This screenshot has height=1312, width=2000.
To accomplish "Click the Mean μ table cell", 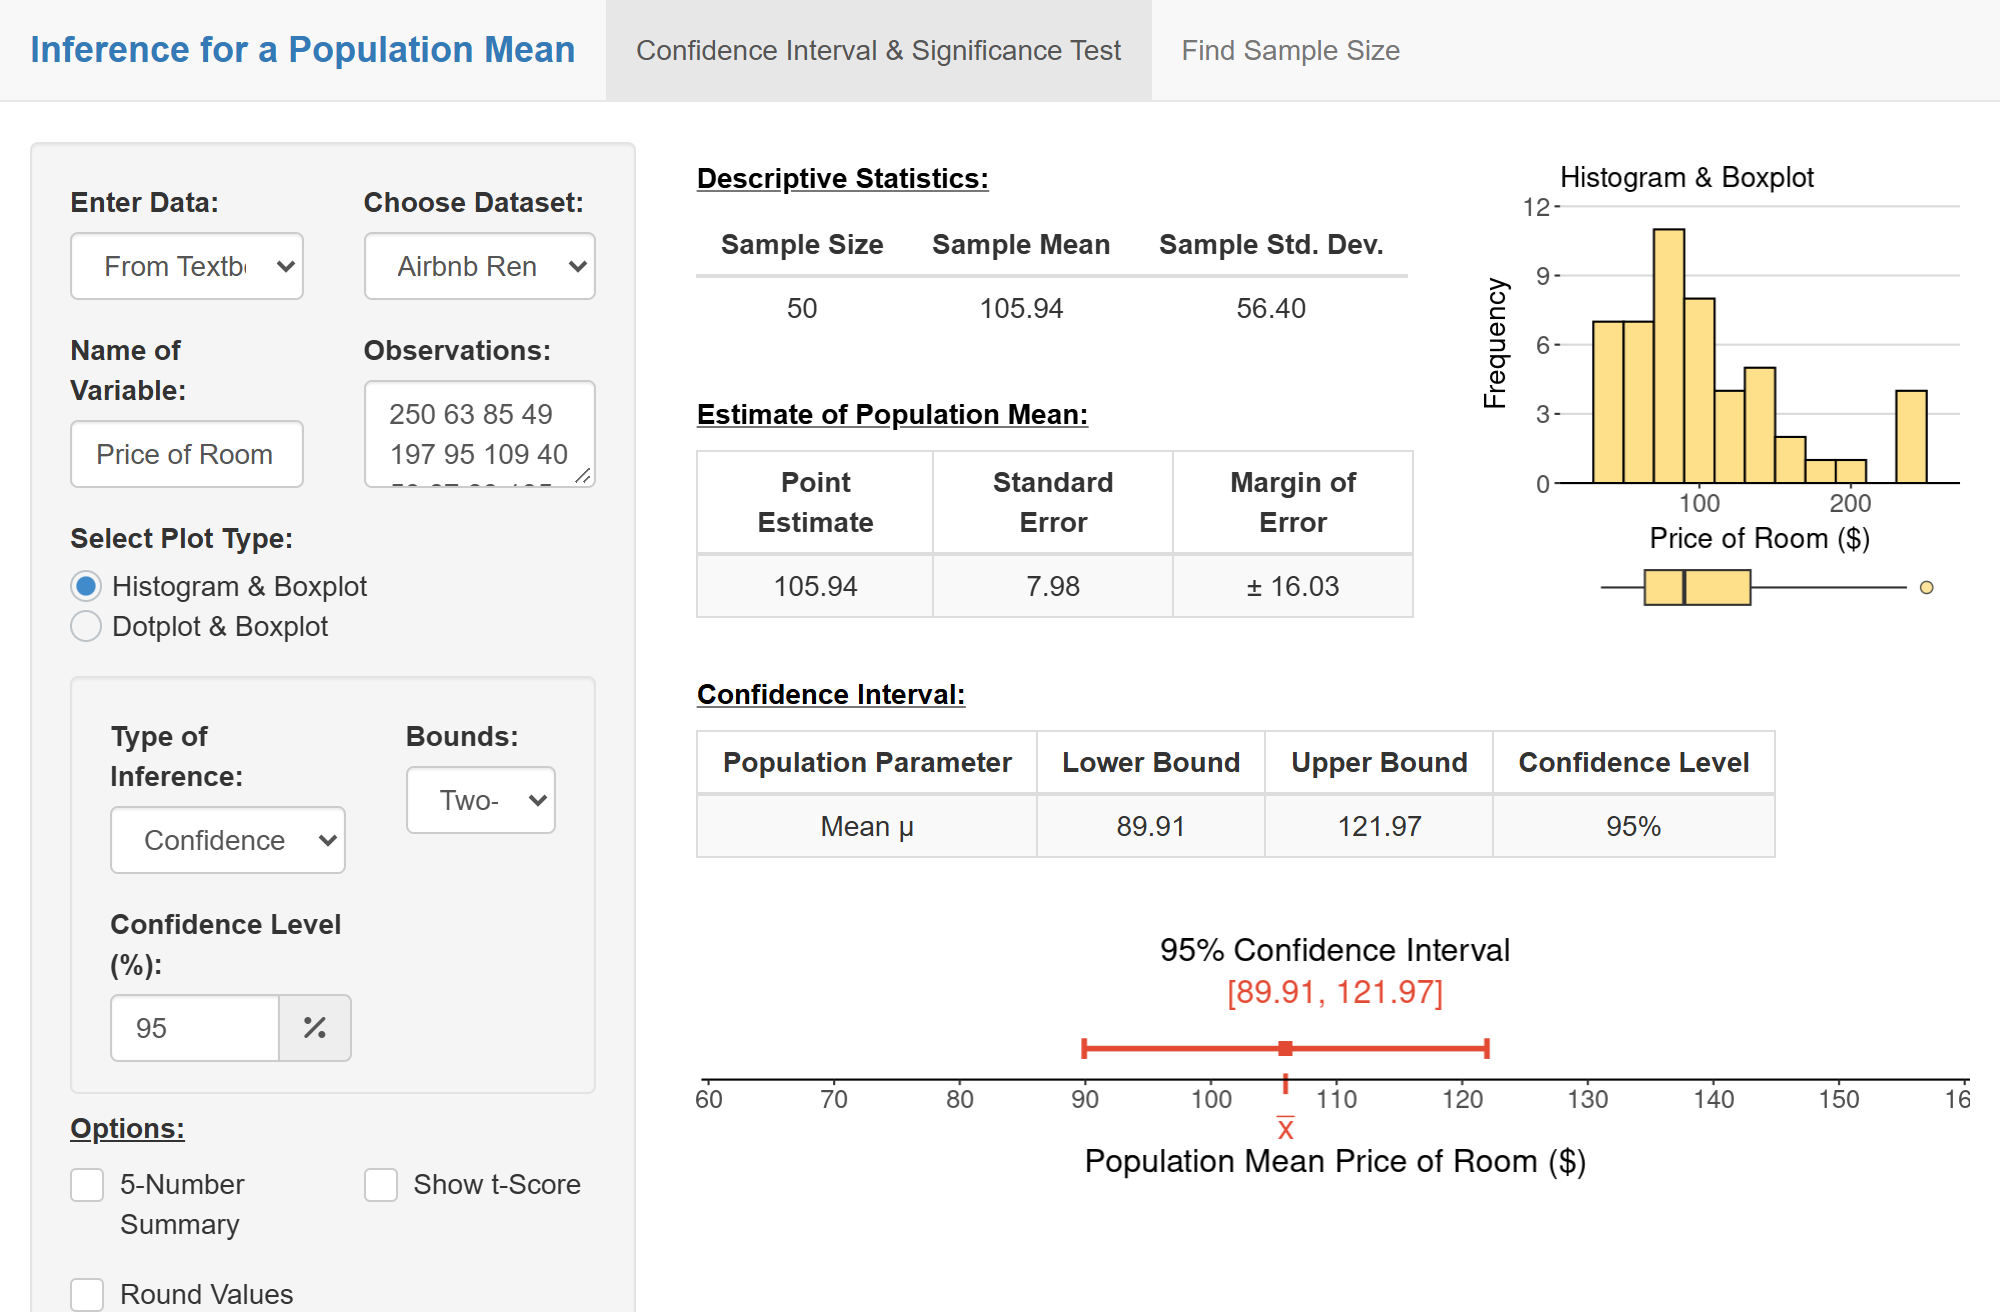I will click(867, 826).
